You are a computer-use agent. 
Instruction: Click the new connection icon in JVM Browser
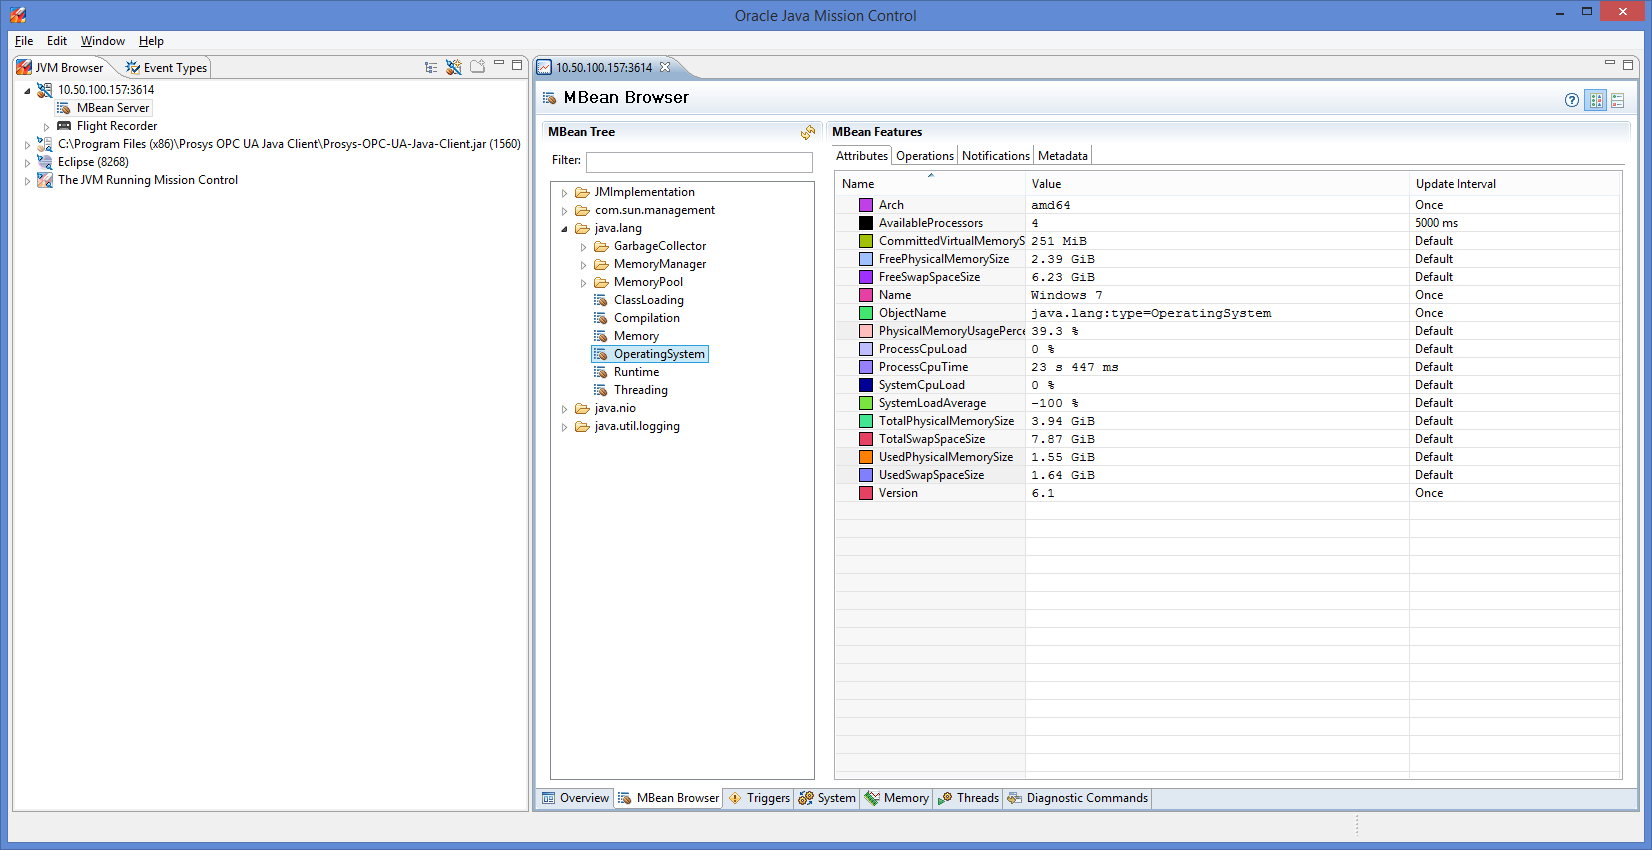pos(454,67)
